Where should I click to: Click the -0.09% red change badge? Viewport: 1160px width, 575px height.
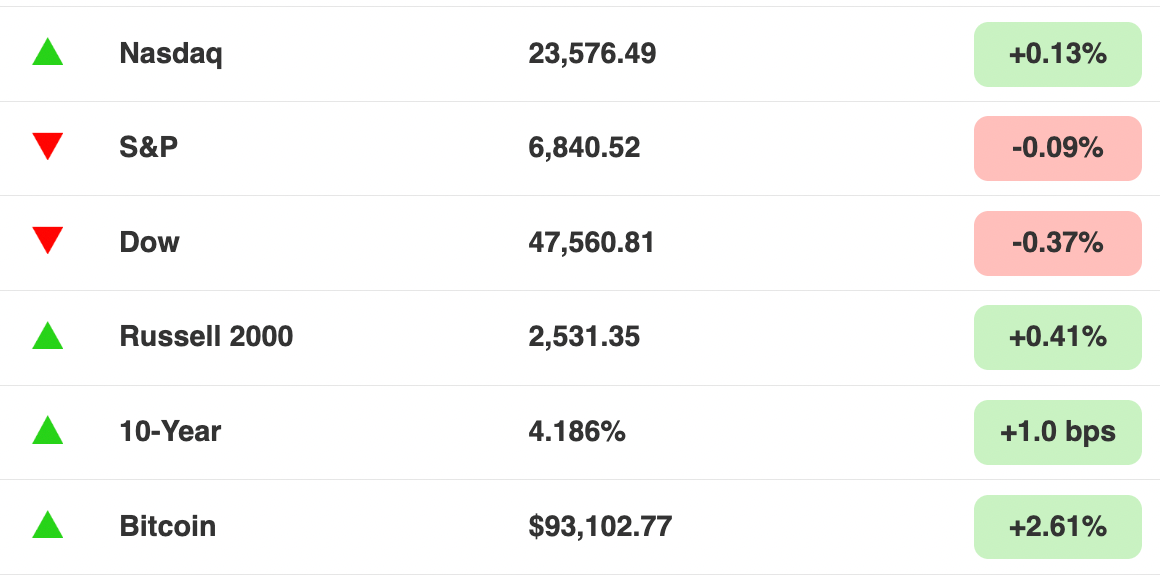tap(1058, 148)
